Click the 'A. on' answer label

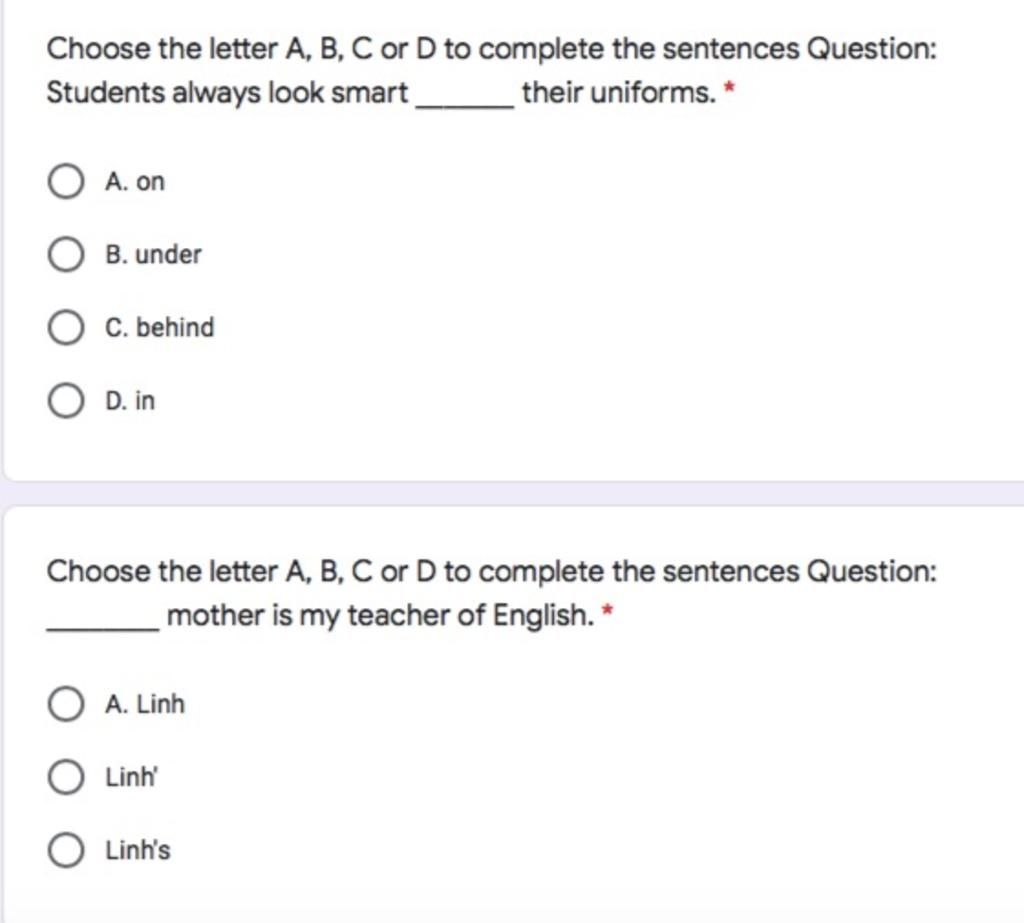pos(135,182)
